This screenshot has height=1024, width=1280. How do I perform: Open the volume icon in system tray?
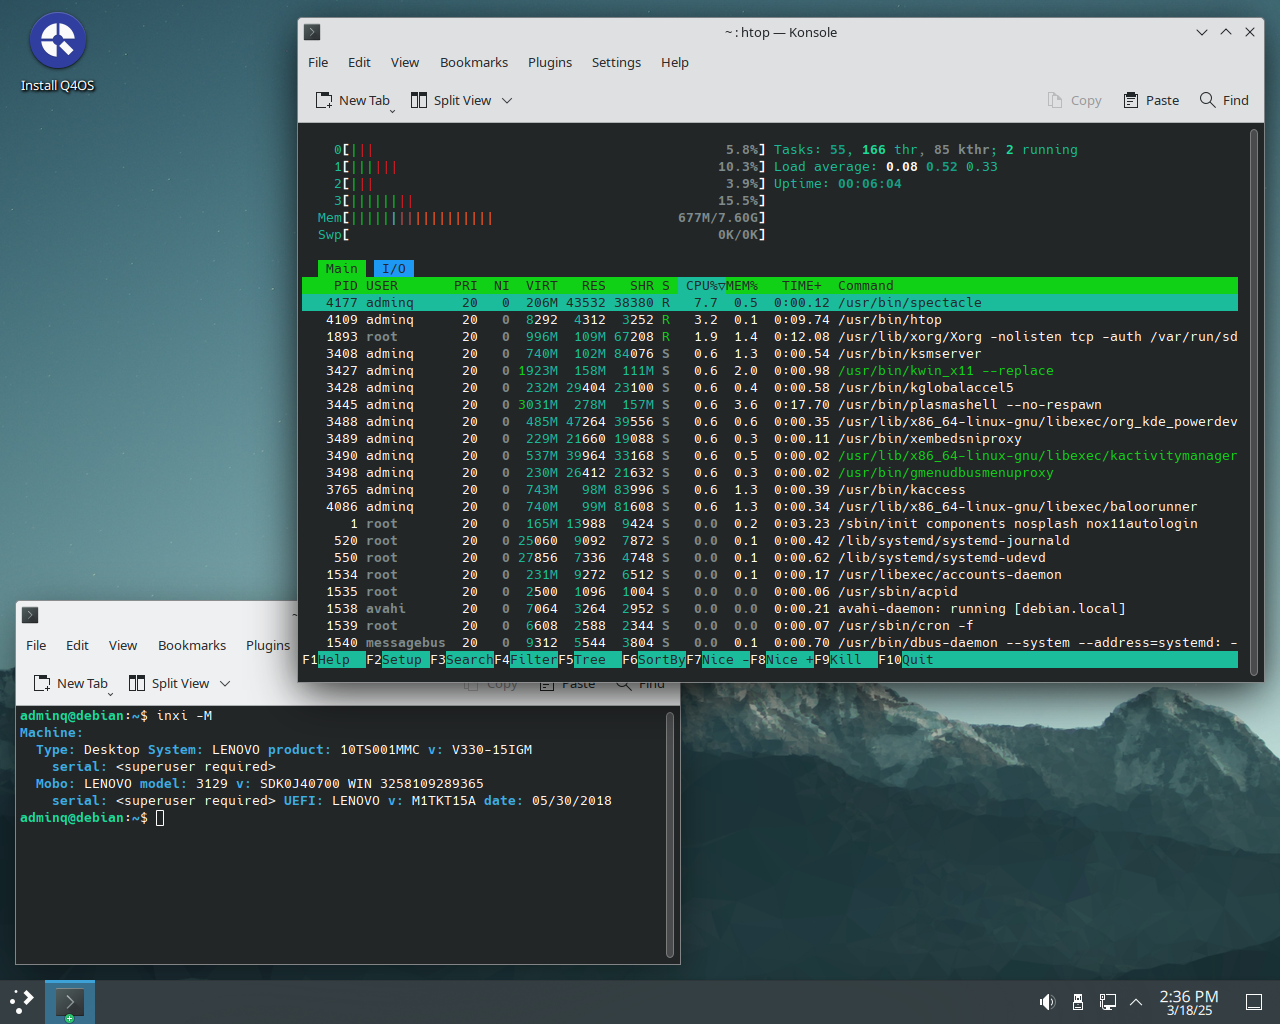(1047, 1002)
